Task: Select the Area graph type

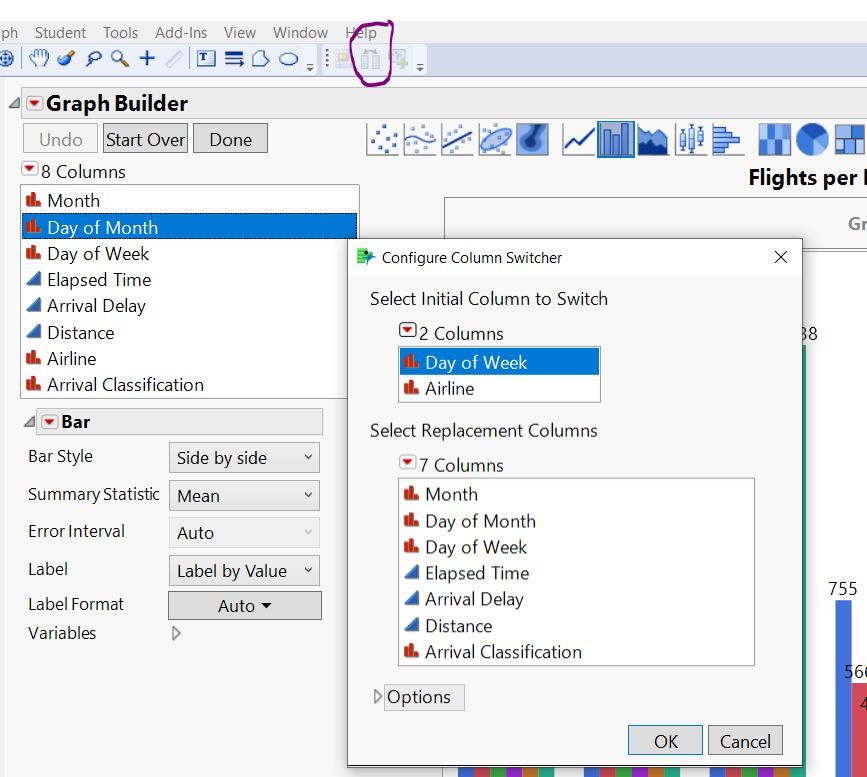Action: (651, 140)
